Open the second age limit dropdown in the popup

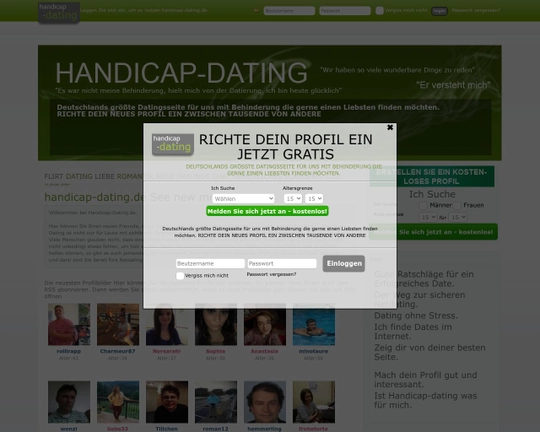tap(314, 199)
